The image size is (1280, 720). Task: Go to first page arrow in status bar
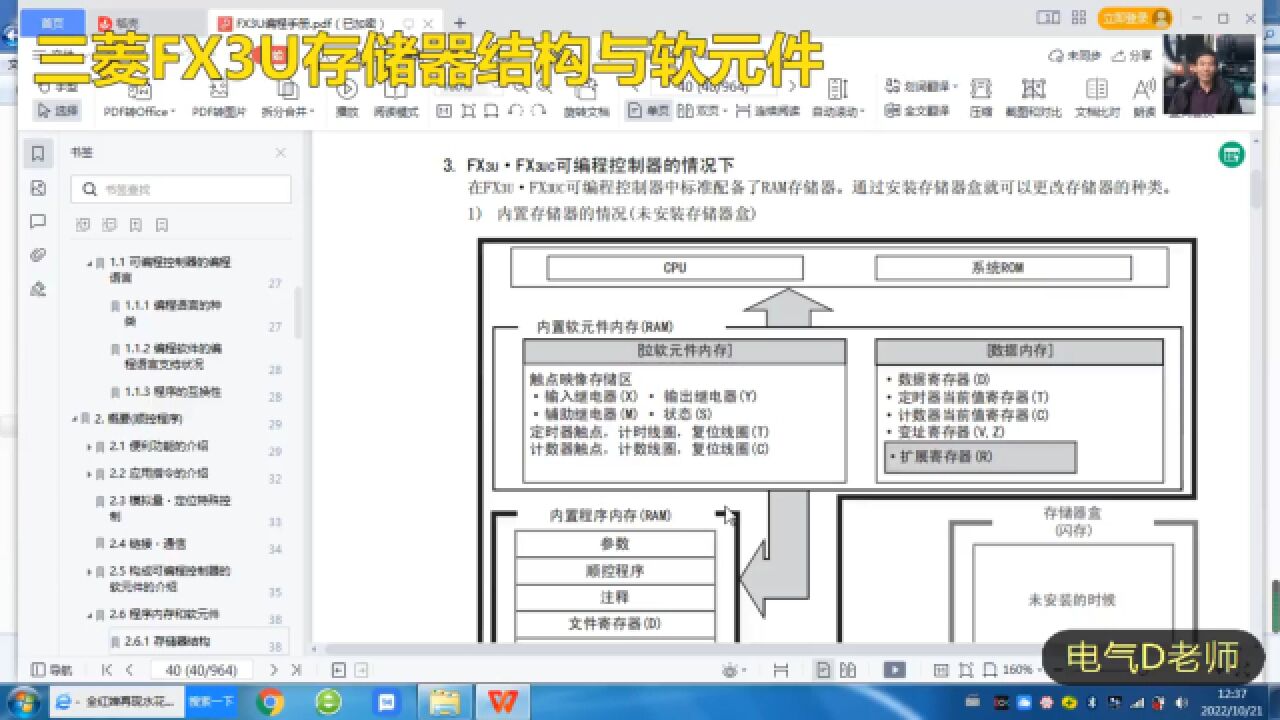coord(107,670)
